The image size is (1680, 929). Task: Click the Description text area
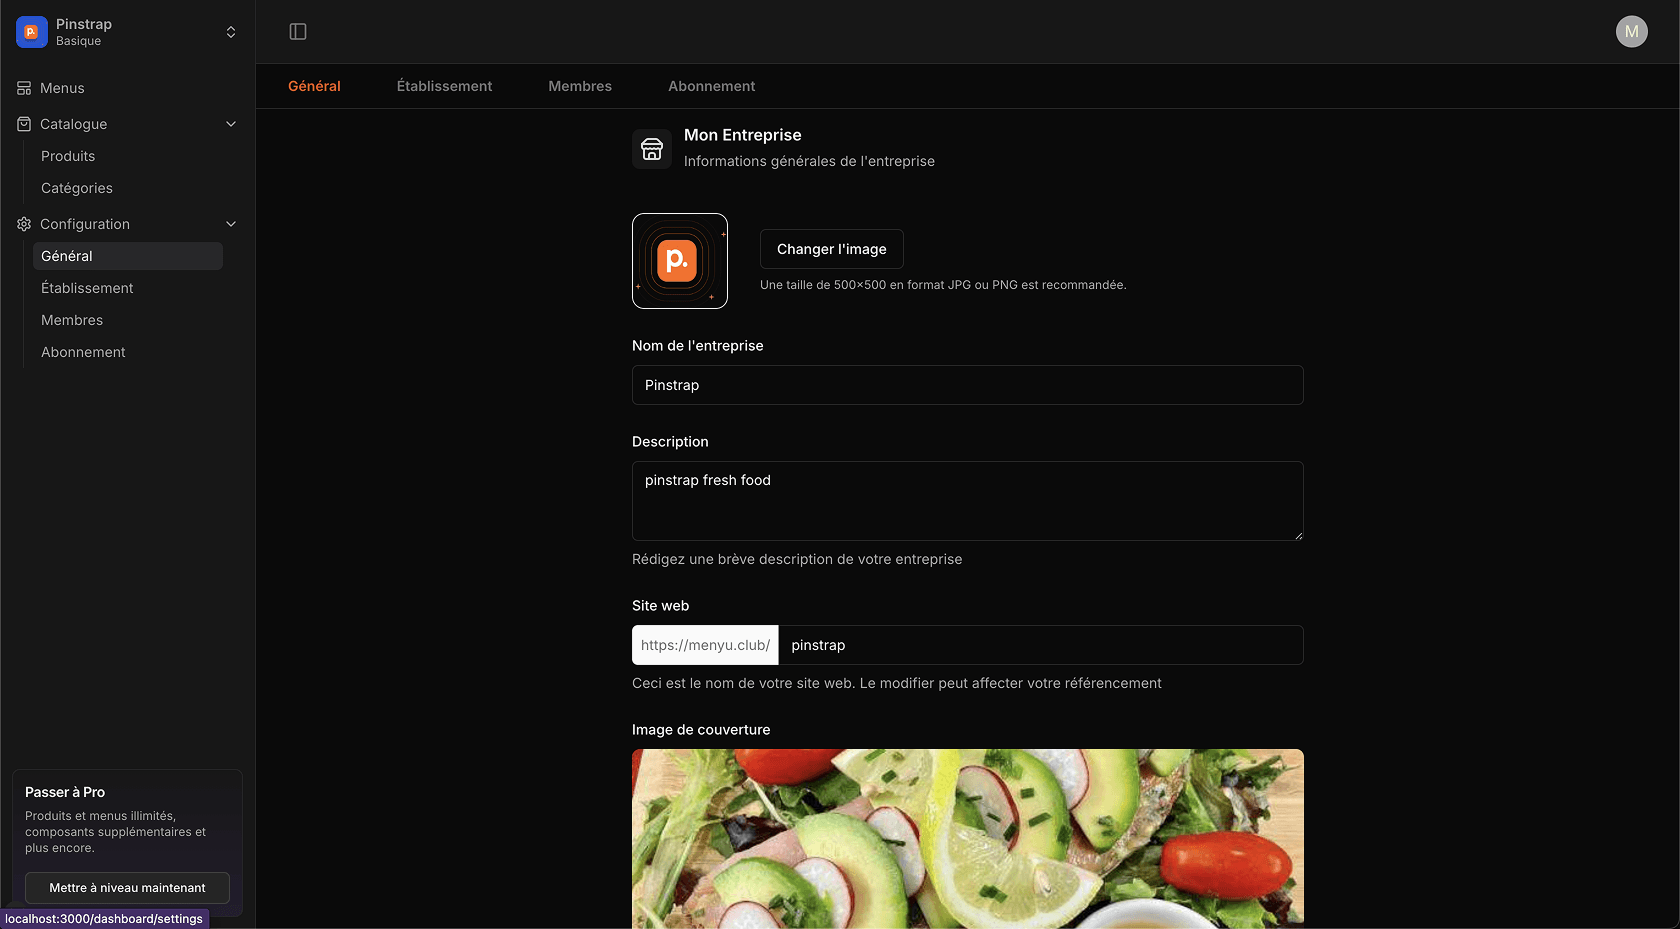(x=967, y=500)
